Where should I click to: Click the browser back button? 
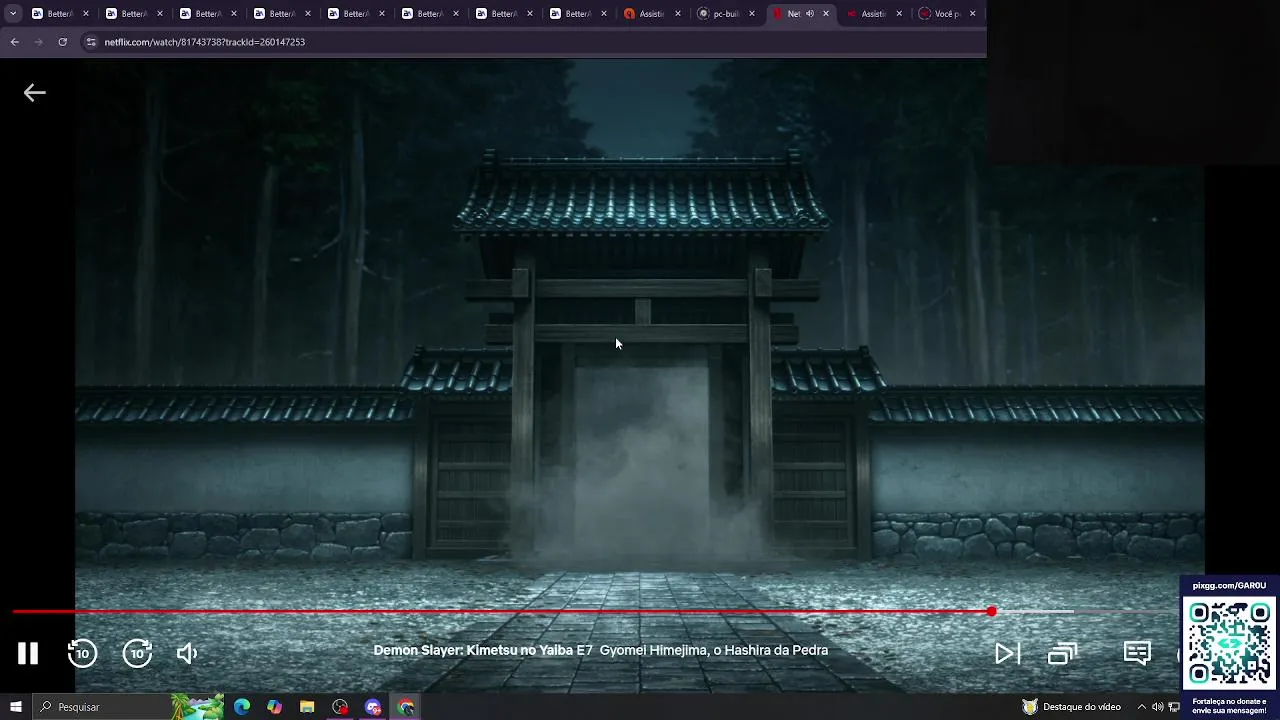pos(14,42)
